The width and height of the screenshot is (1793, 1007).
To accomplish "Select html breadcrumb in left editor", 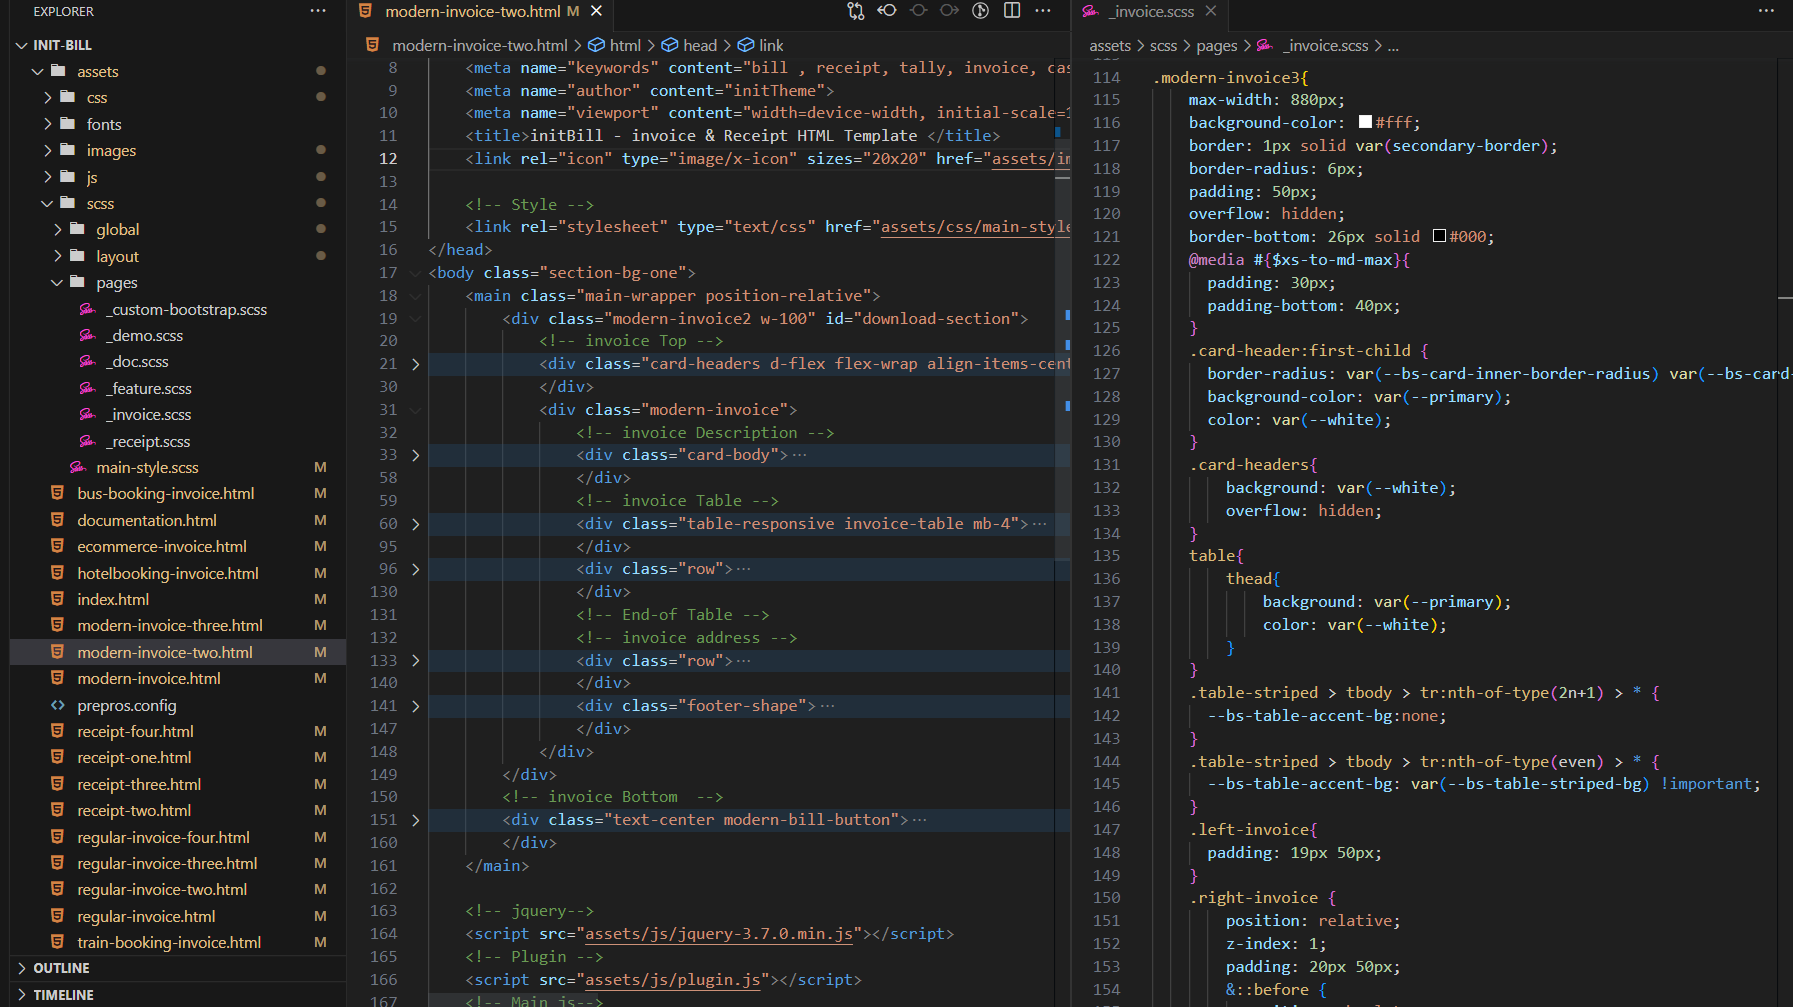I will 625,45.
